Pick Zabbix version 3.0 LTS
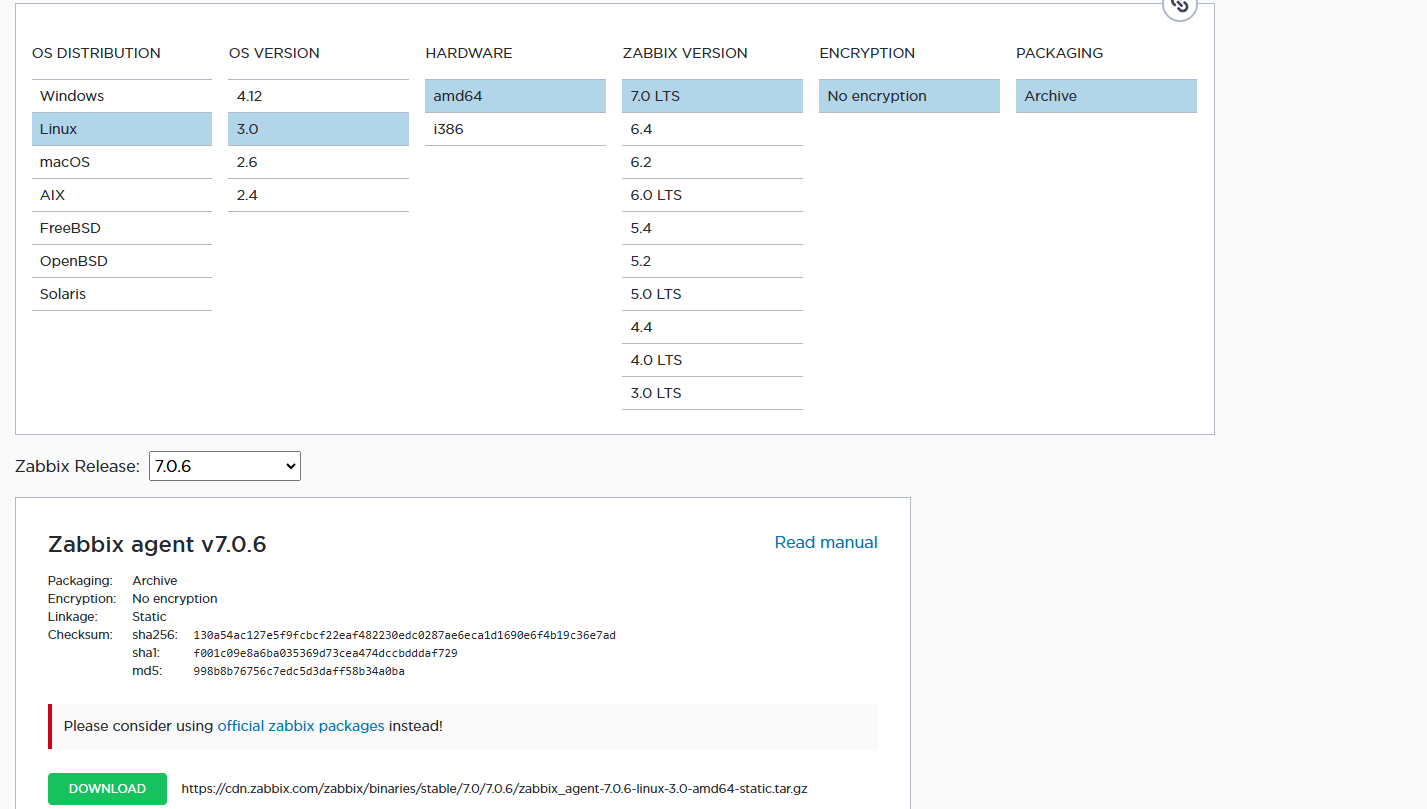The height and width of the screenshot is (809, 1427). (x=712, y=393)
